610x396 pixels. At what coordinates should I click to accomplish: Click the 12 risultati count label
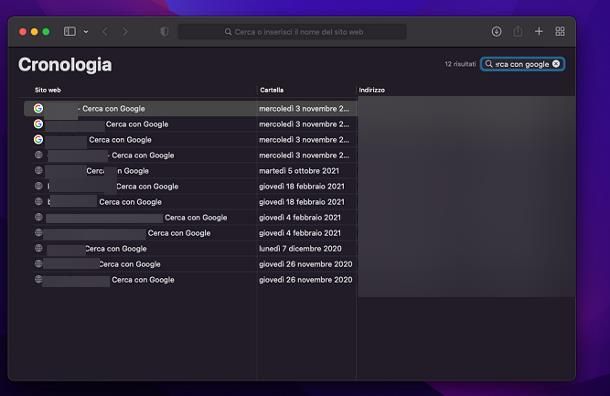460,64
